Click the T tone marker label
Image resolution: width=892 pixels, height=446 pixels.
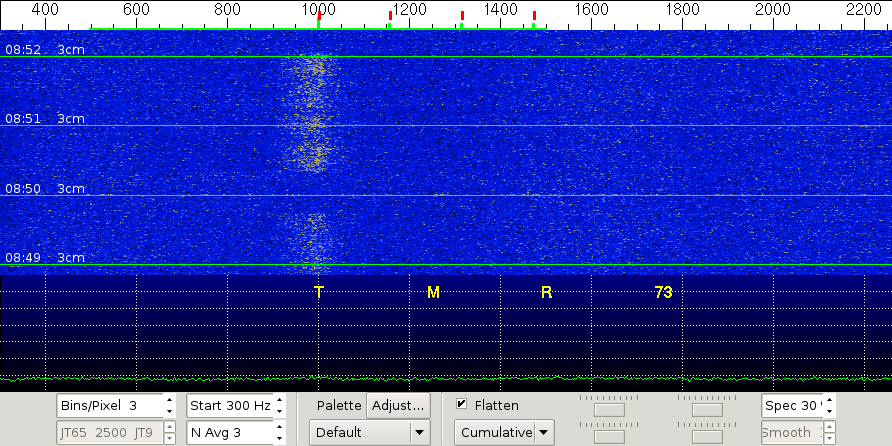319,292
